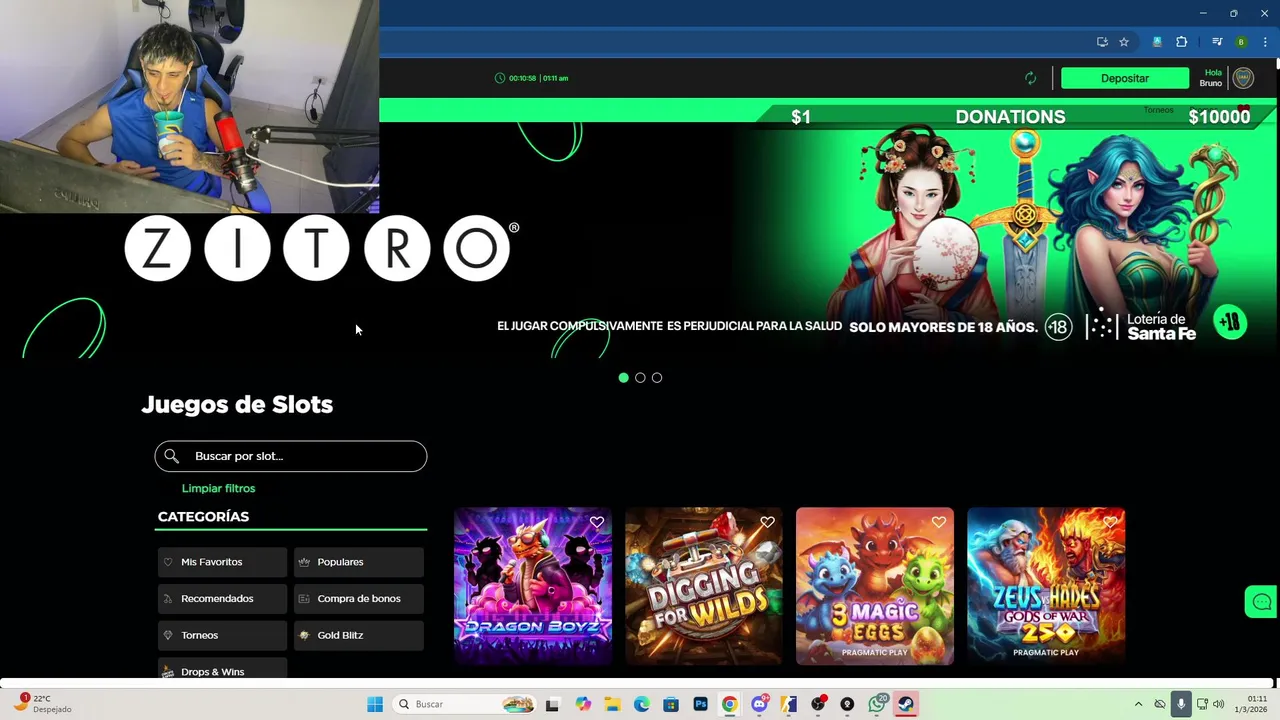This screenshot has height=720, width=1280.
Task: Refresh balance with the green circular arrows icon
Action: [x=1030, y=78]
